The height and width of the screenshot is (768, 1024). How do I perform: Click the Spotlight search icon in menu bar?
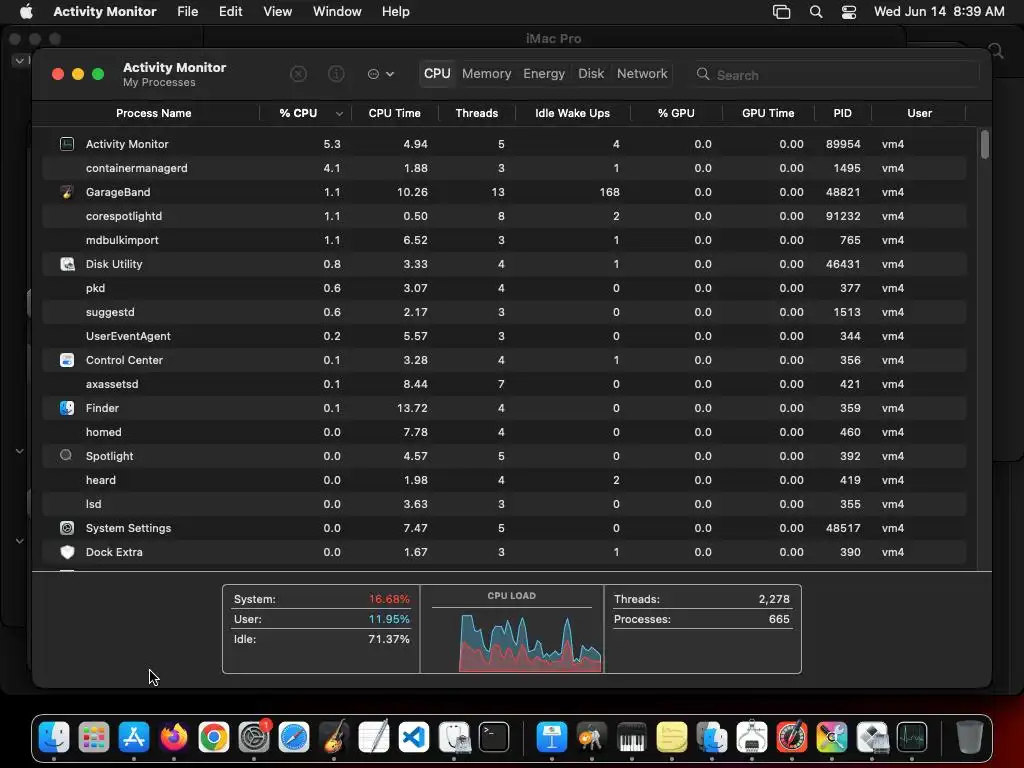pyautogui.click(x=816, y=12)
